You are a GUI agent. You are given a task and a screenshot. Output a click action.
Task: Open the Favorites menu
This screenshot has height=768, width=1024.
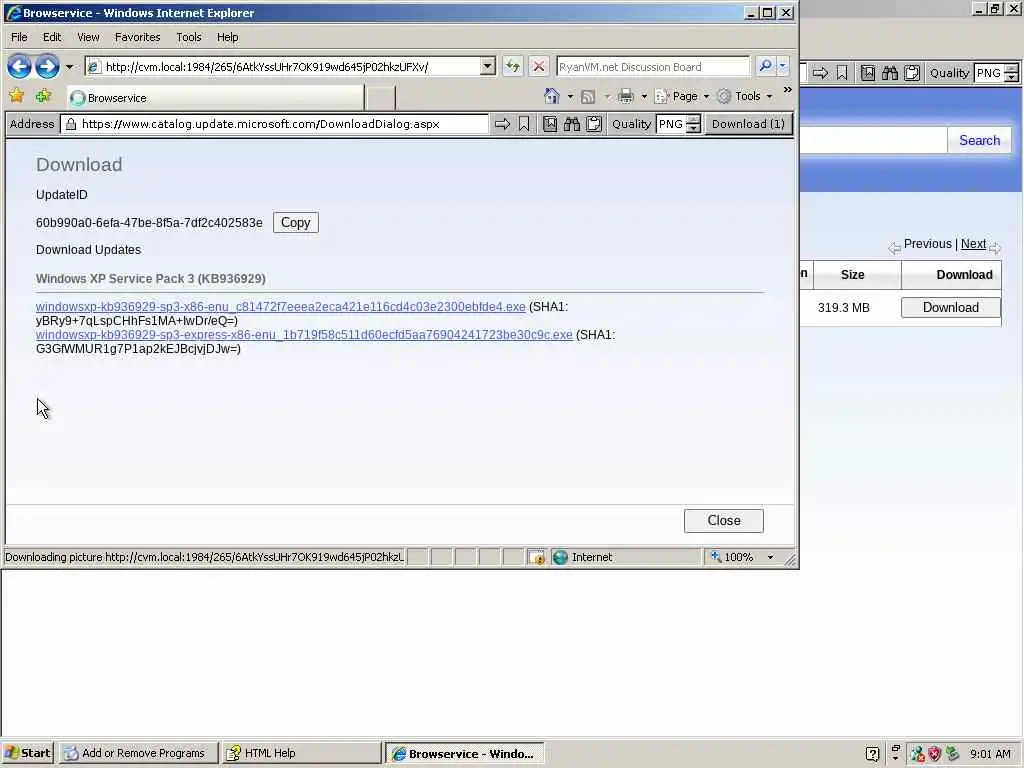137,37
